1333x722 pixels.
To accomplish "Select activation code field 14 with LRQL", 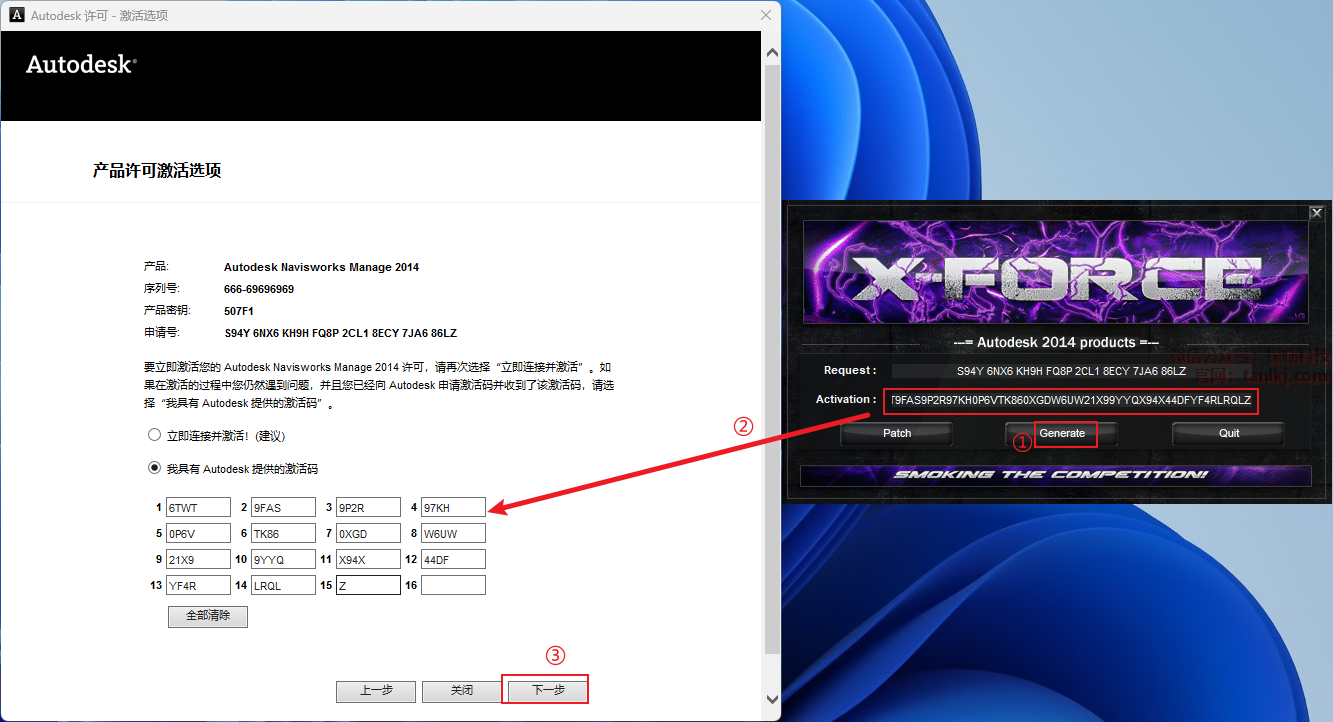I will click(x=283, y=585).
